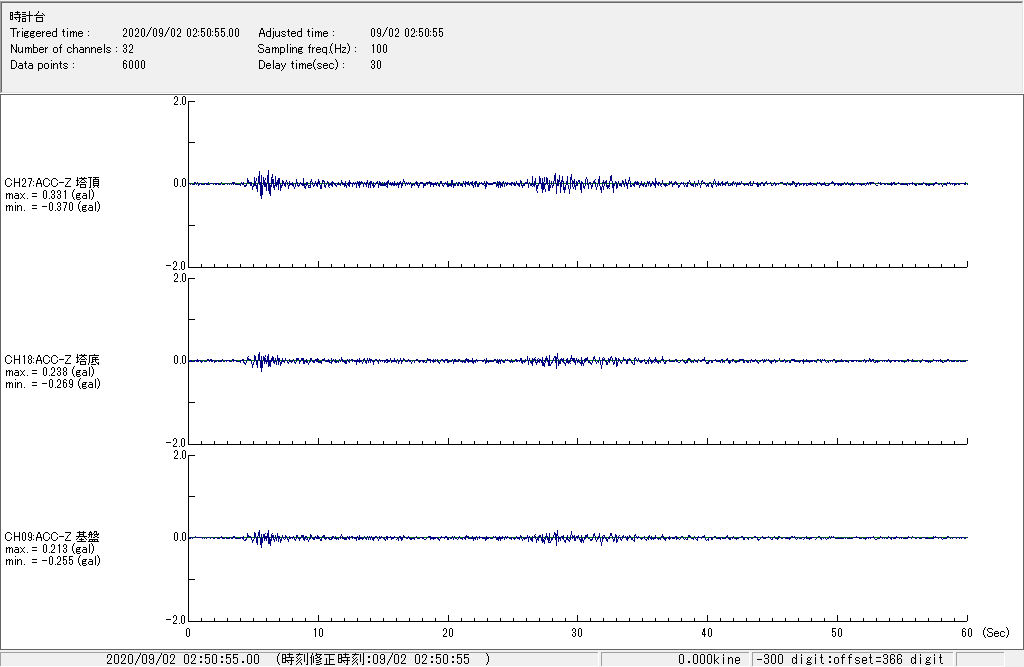This screenshot has height=667, width=1024.
Task: Click the Number of channels value 32
Action: point(128,49)
